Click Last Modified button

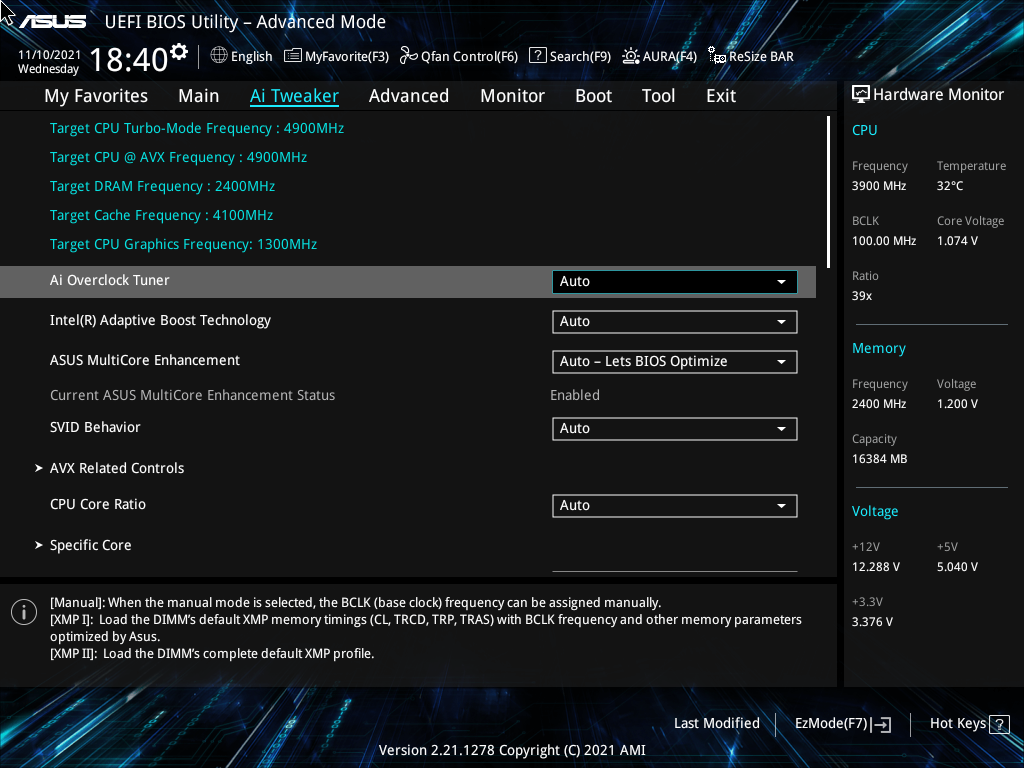(x=716, y=724)
